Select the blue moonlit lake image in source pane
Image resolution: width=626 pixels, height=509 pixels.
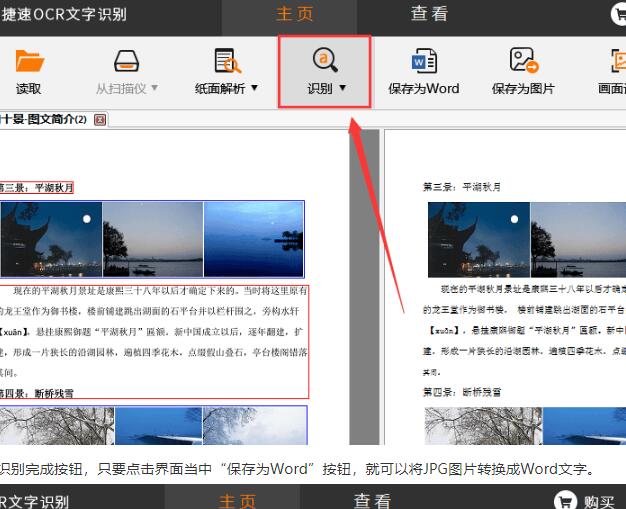[x=254, y=239]
